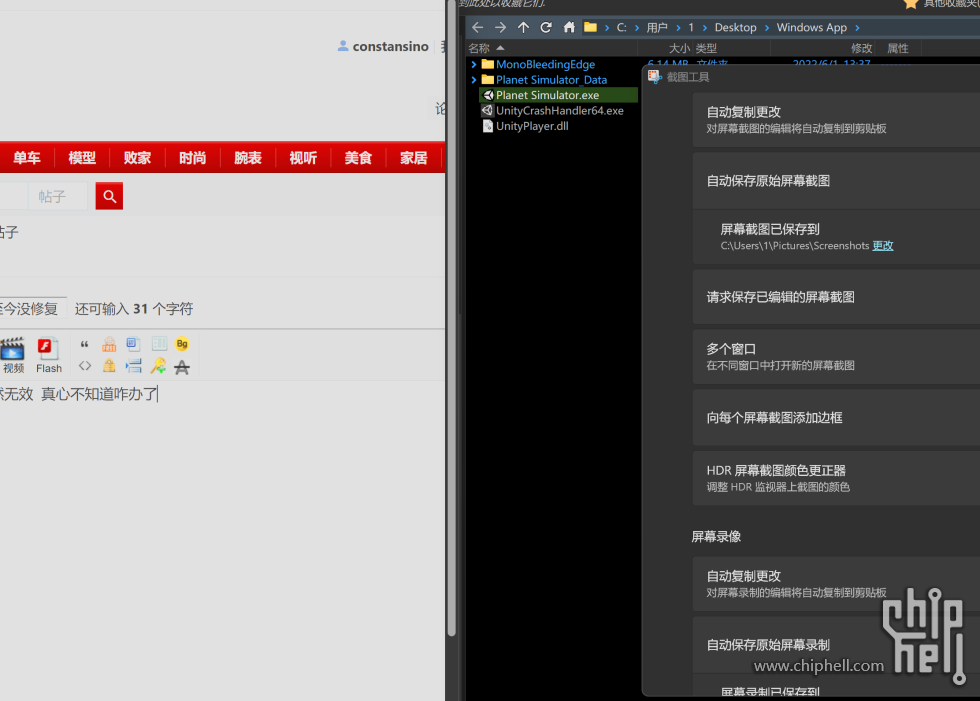
Task: Insert a video using the 视频 icon
Action: coord(12,350)
